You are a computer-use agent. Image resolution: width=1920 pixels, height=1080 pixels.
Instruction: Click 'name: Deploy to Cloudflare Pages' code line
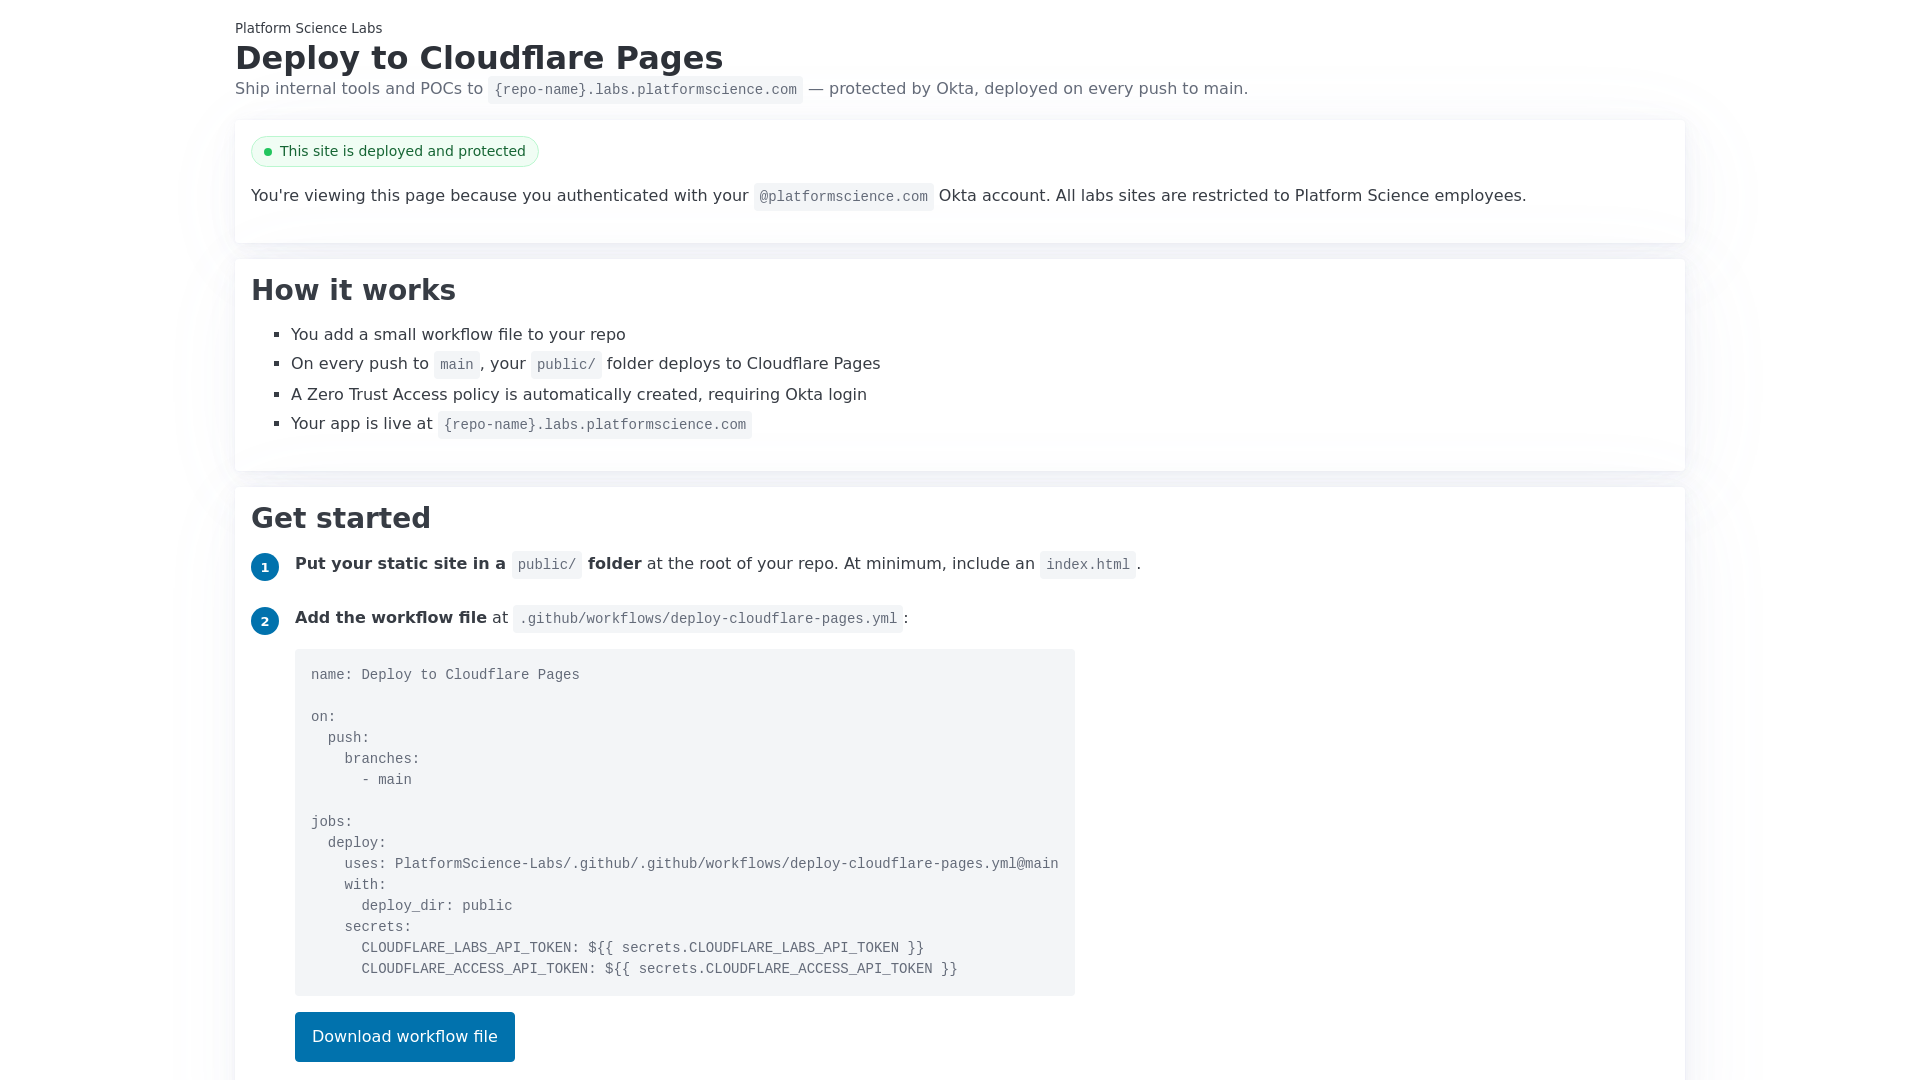coord(445,675)
